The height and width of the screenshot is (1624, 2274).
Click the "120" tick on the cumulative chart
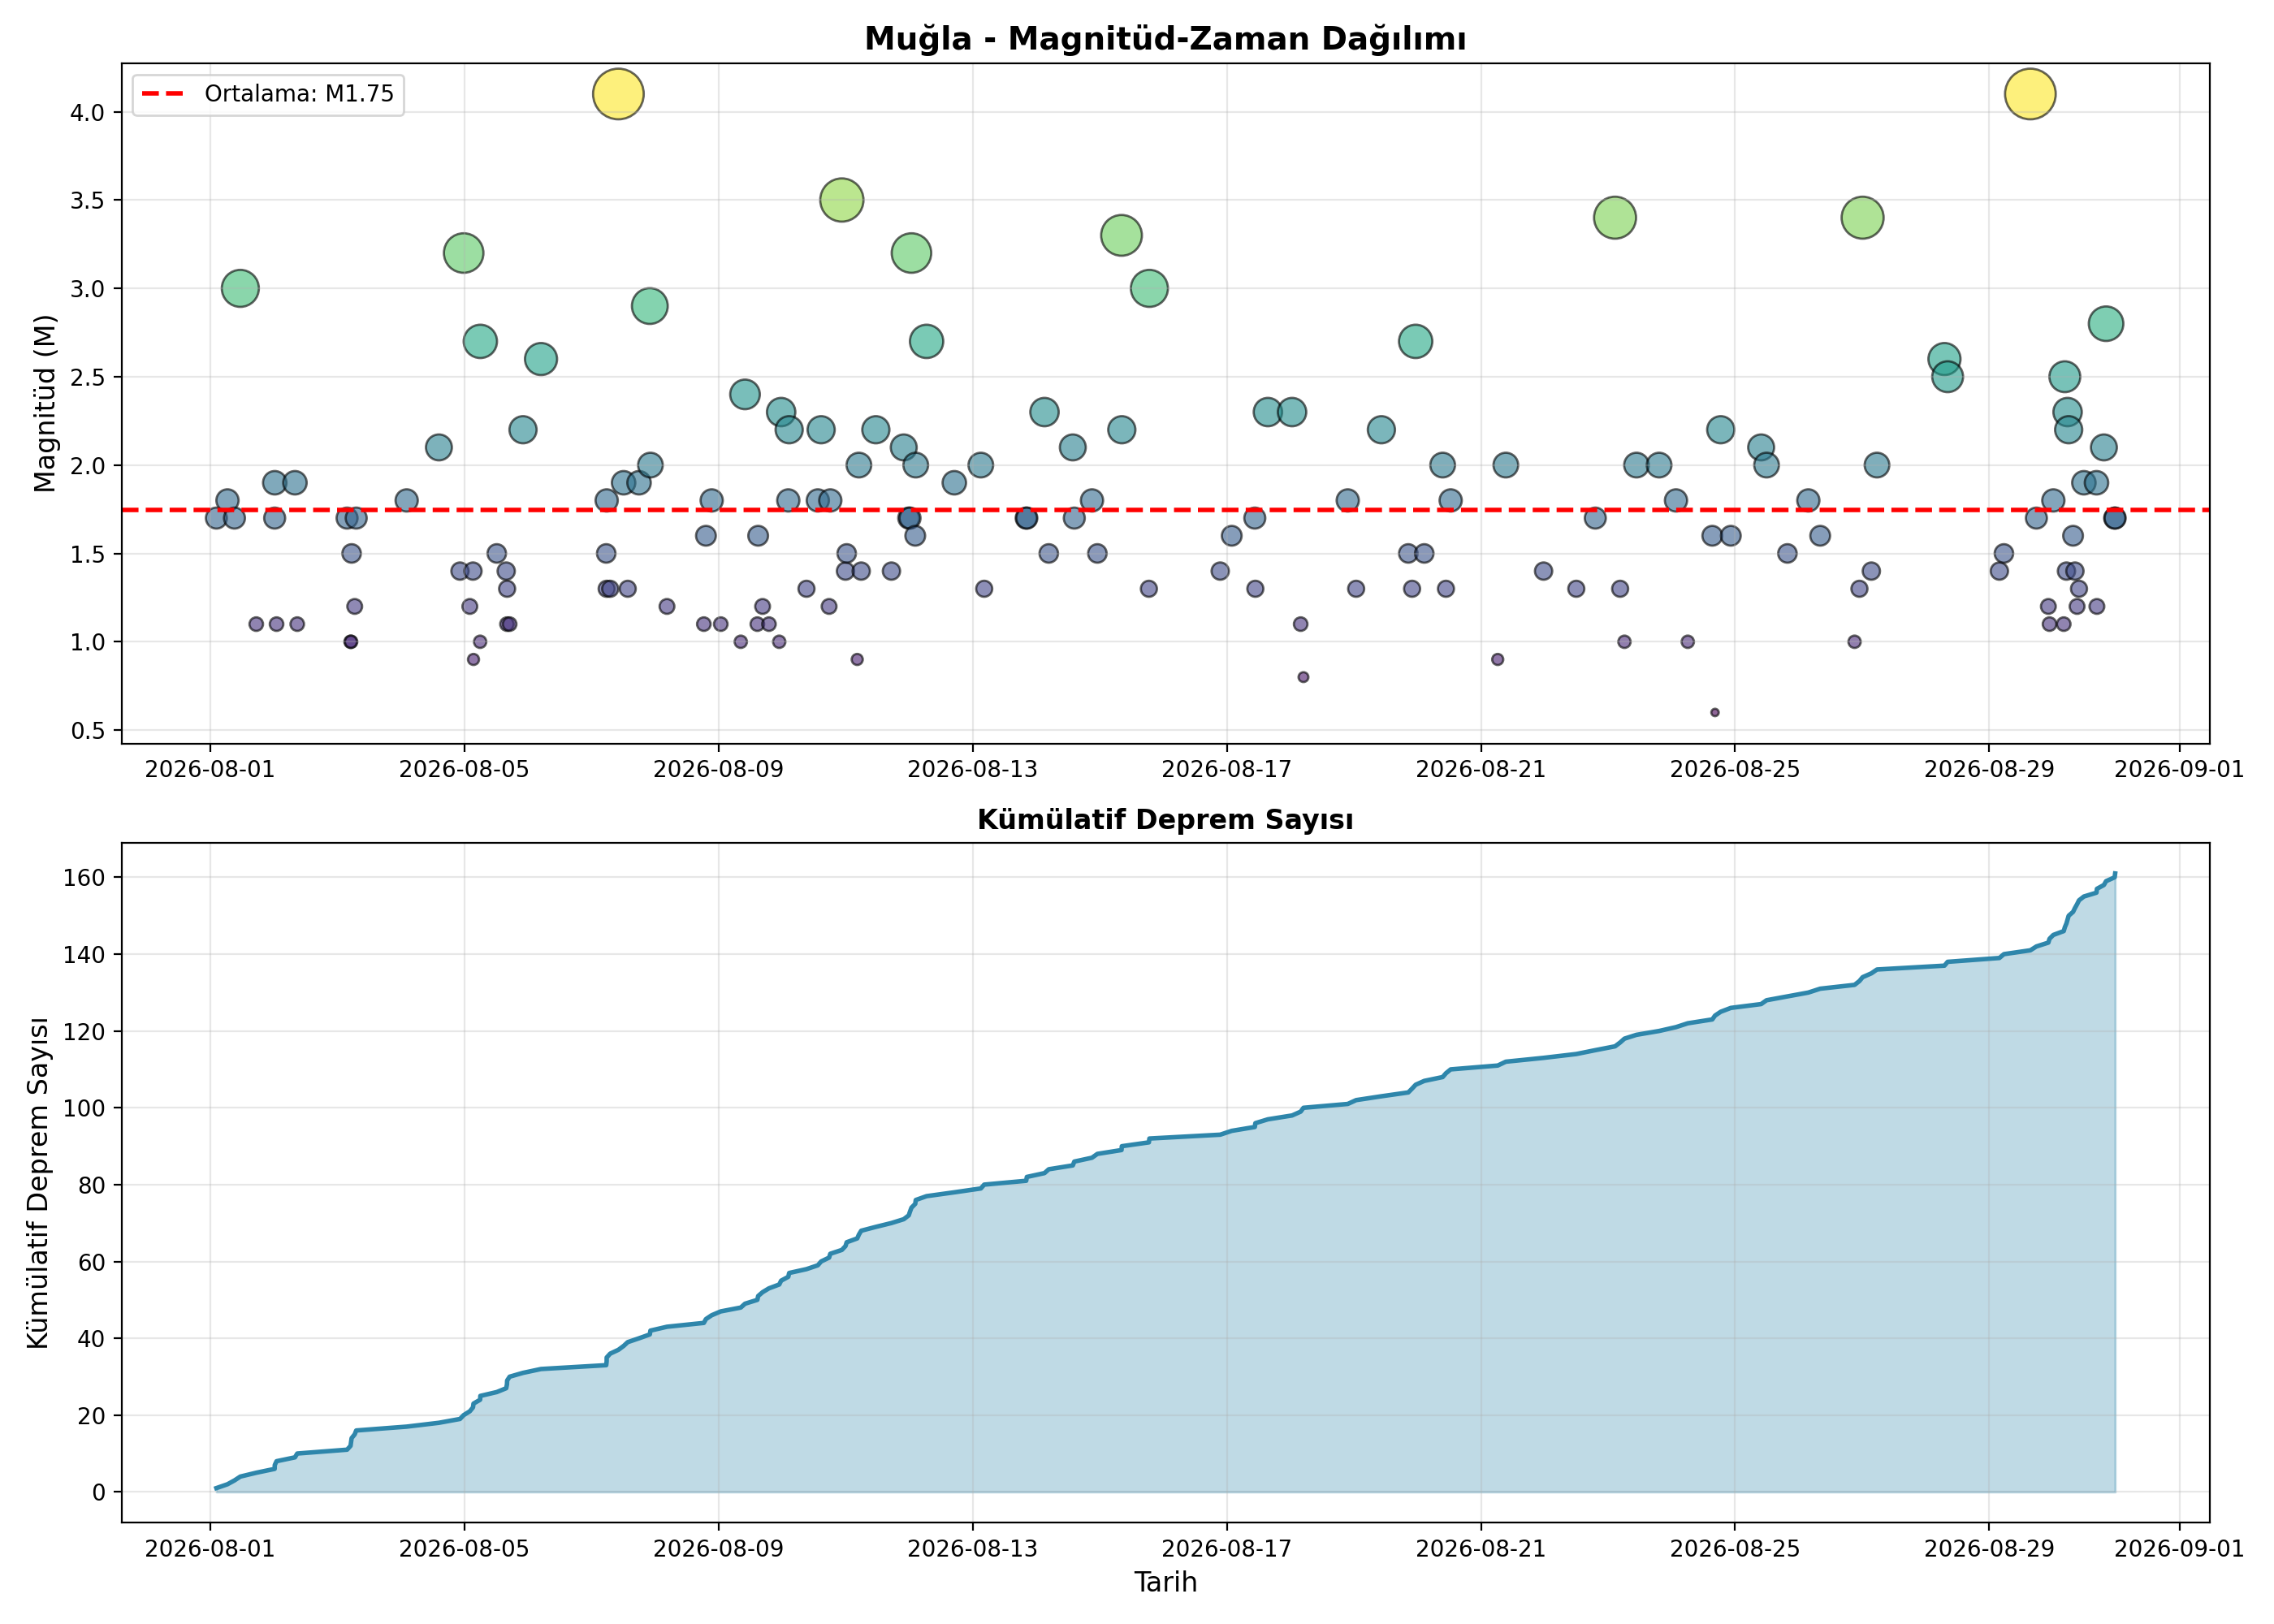click(85, 1031)
